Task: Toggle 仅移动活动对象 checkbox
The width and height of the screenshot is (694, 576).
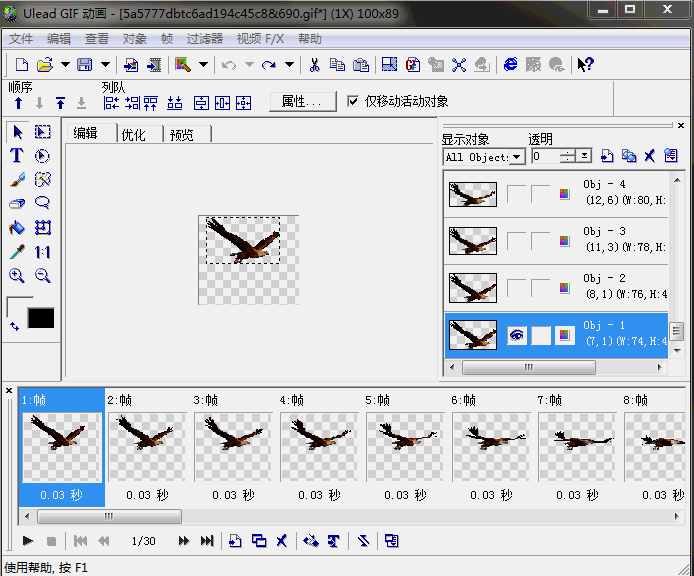Action: click(x=353, y=101)
